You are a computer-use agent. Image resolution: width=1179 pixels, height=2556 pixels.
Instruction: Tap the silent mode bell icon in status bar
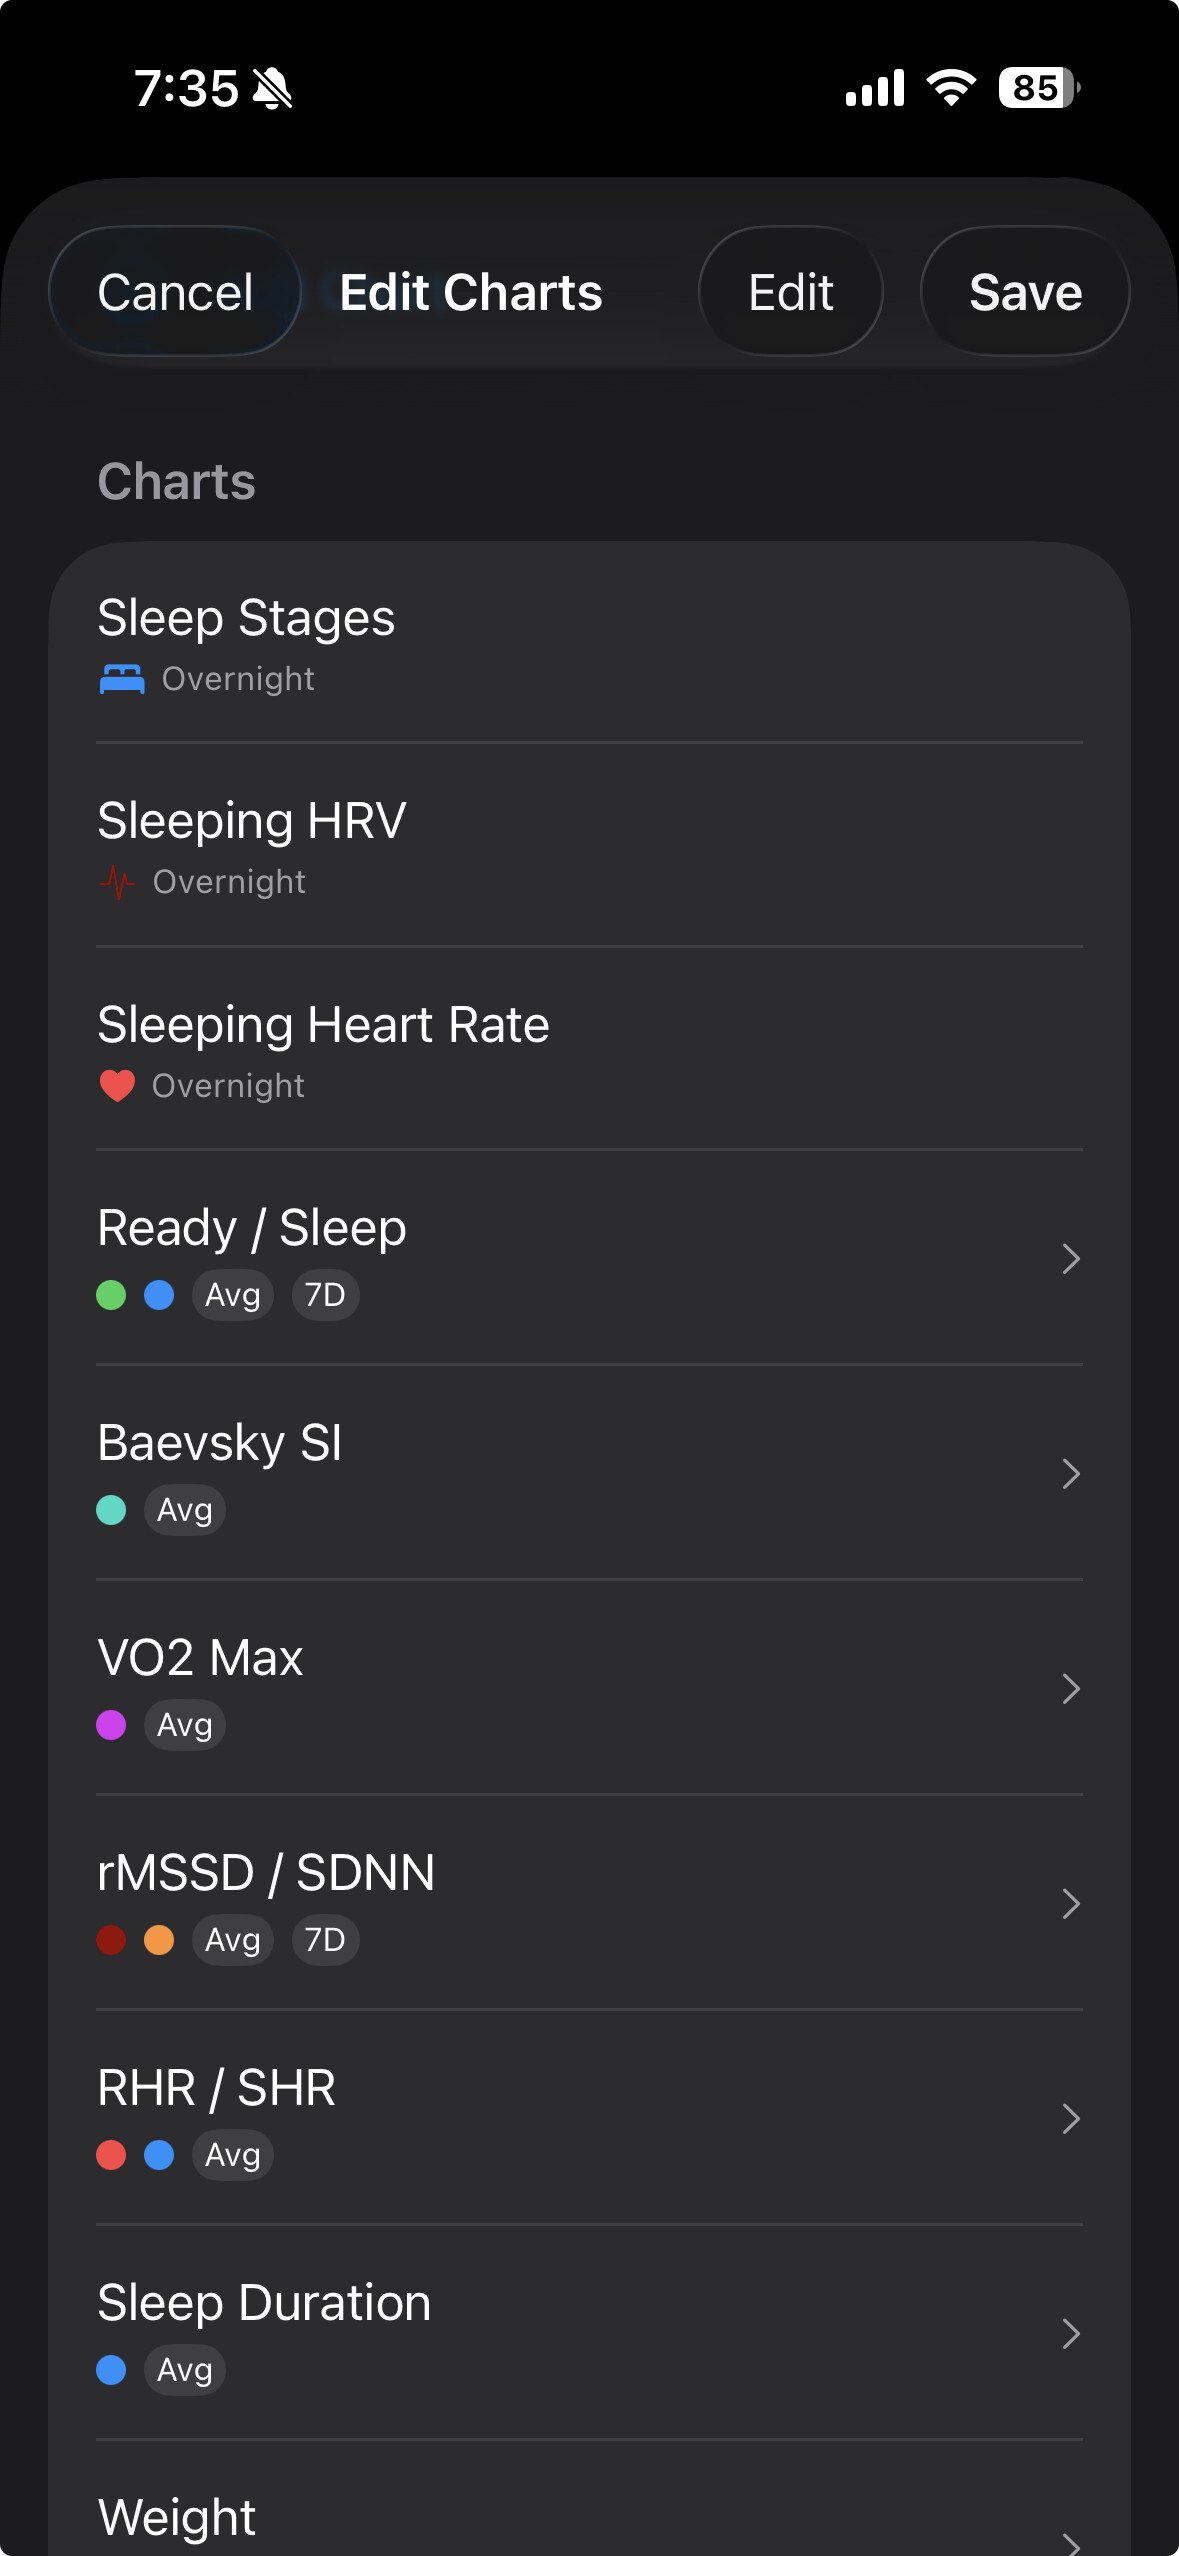tap(272, 89)
